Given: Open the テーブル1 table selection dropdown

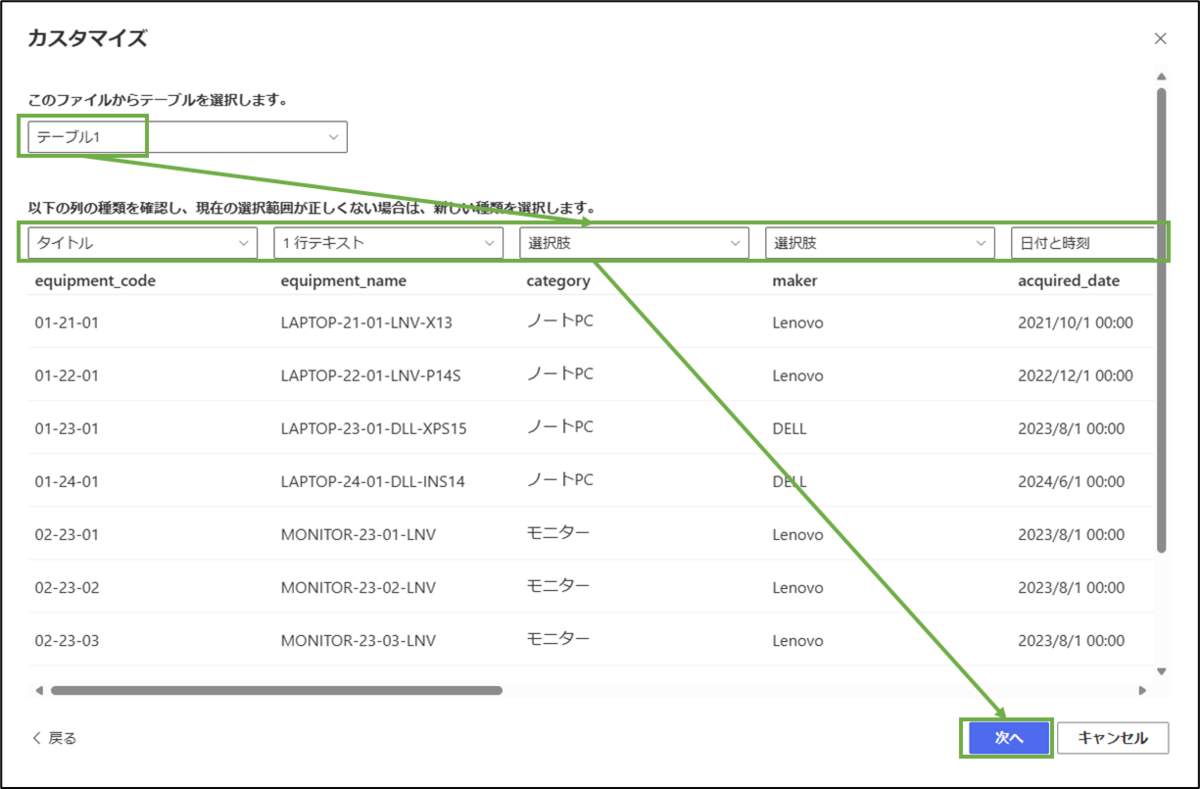Looking at the screenshot, I should pyautogui.click(x=188, y=137).
